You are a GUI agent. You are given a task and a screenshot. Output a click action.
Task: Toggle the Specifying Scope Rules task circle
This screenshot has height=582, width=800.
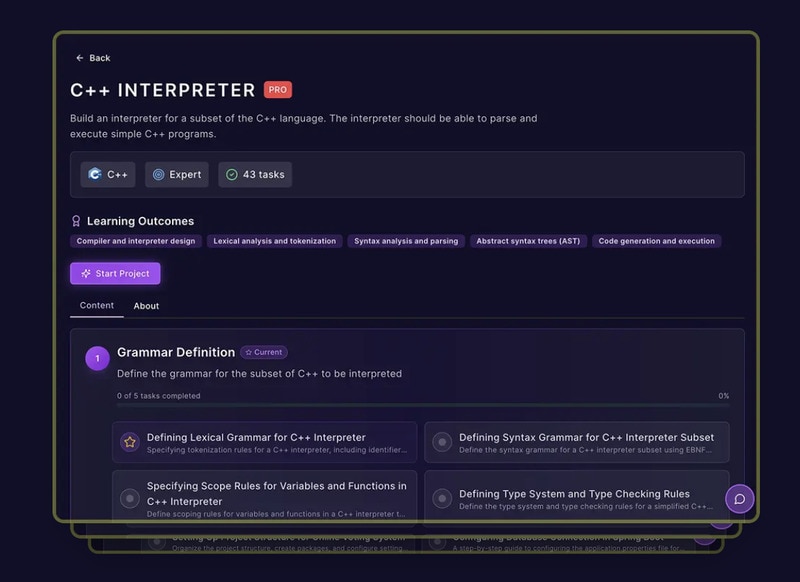coord(129,498)
